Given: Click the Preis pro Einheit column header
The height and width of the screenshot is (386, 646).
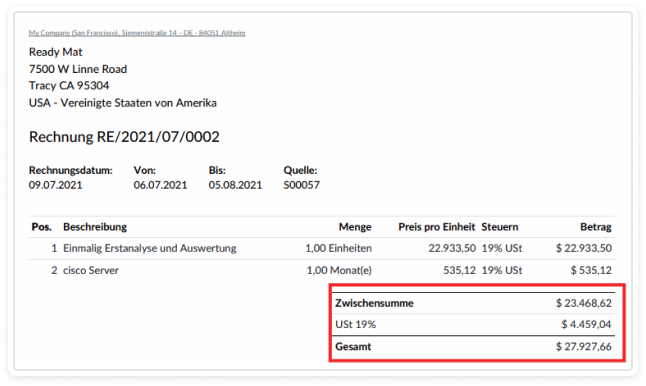Looking at the screenshot, I should point(437,227).
